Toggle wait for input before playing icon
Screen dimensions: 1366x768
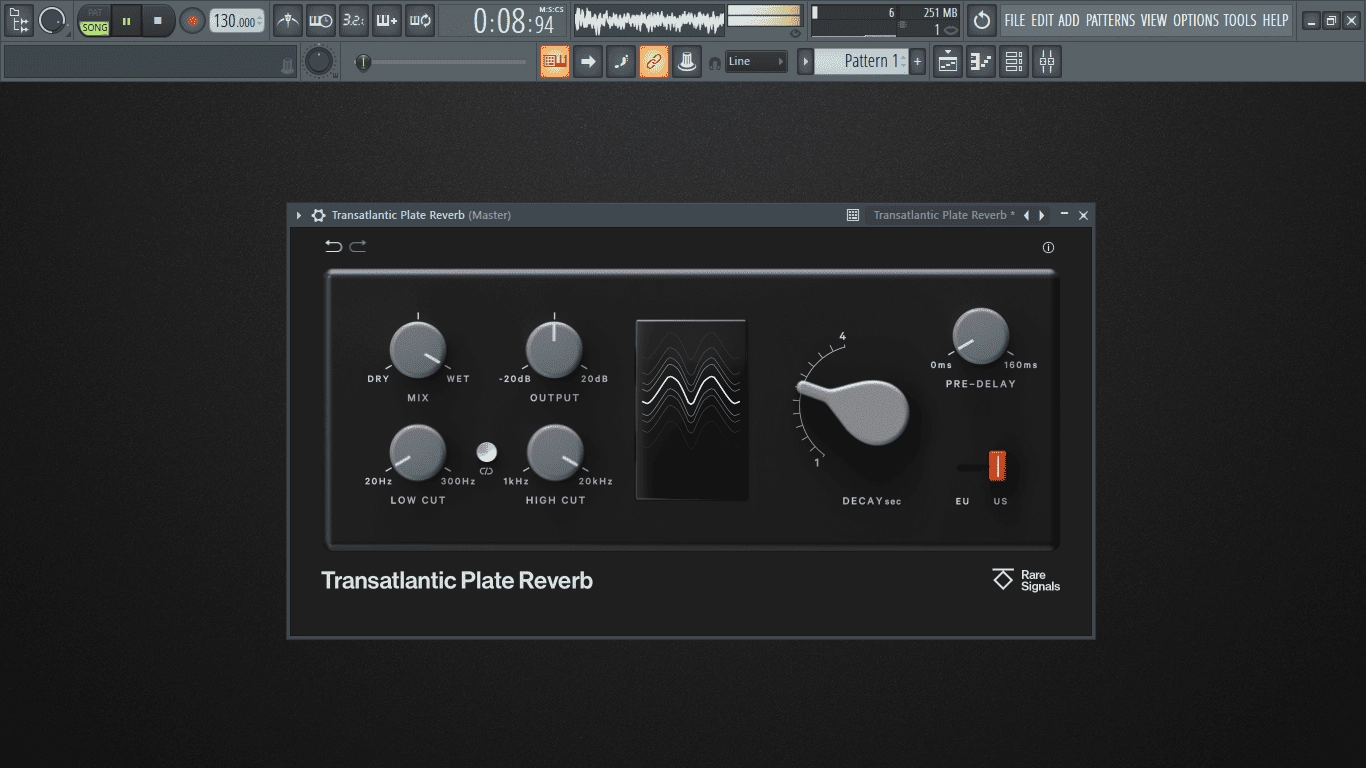click(321, 20)
